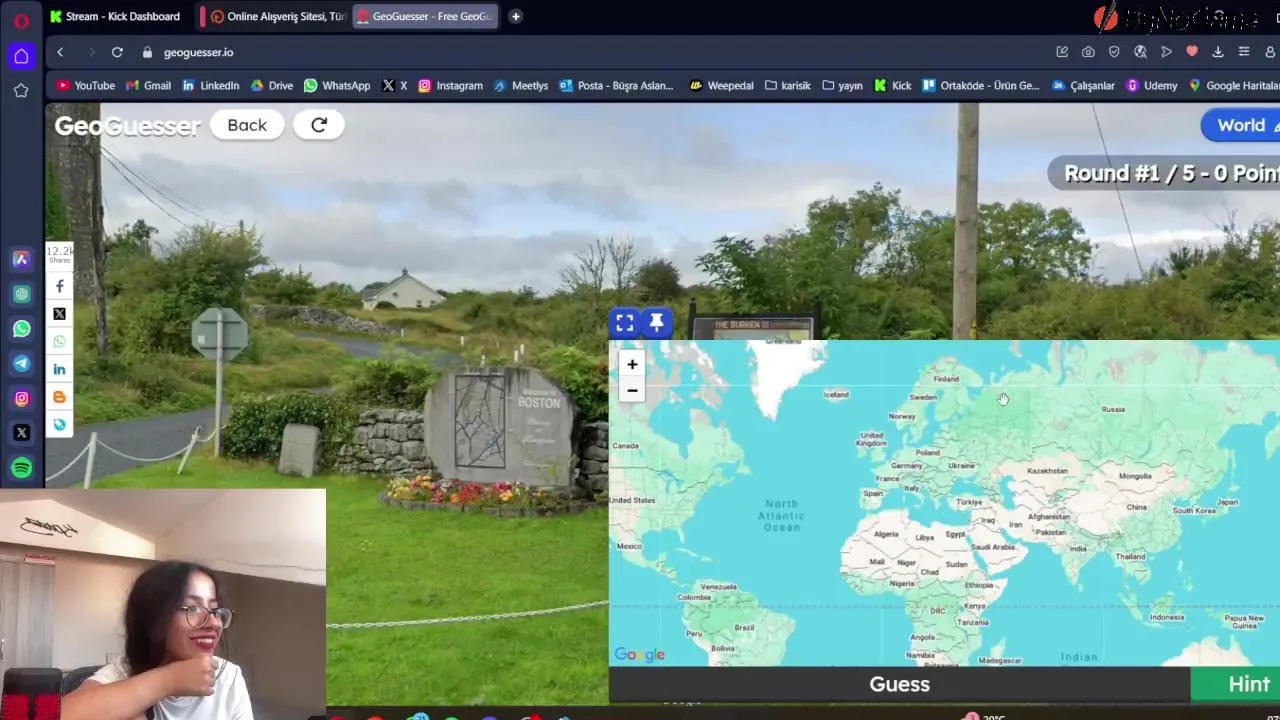The height and width of the screenshot is (720, 1280).
Task: Select the GeoGuesser browser tab
Action: pos(426,16)
